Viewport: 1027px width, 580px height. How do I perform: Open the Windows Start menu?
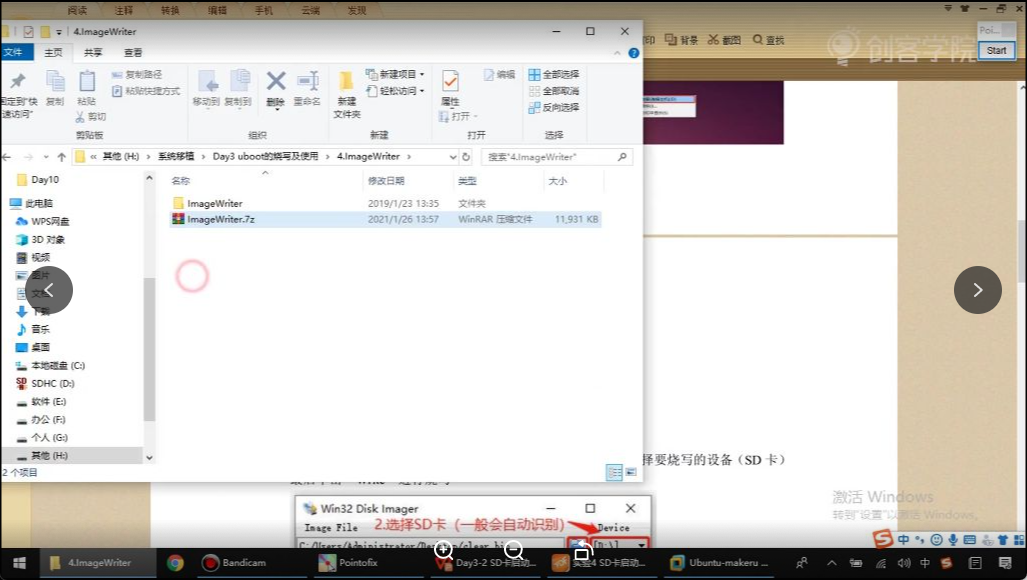(x=19, y=563)
